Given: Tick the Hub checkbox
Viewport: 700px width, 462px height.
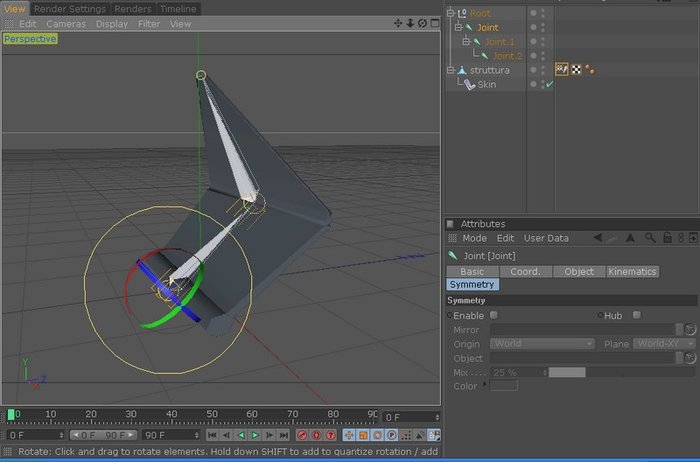Looking at the screenshot, I should tap(637, 315).
